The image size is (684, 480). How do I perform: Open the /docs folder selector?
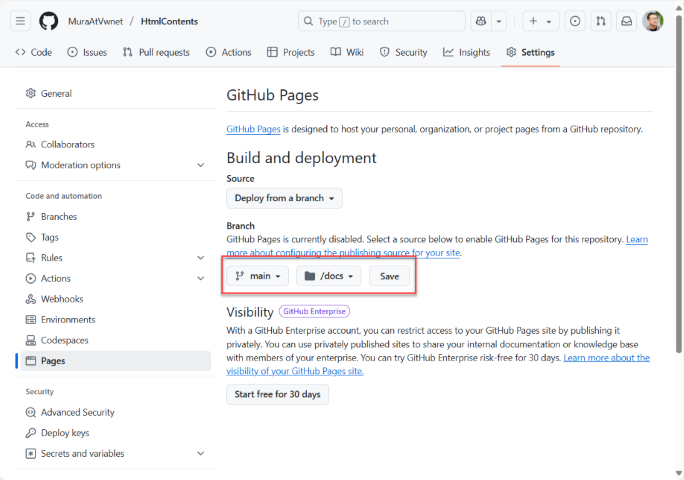328,276
